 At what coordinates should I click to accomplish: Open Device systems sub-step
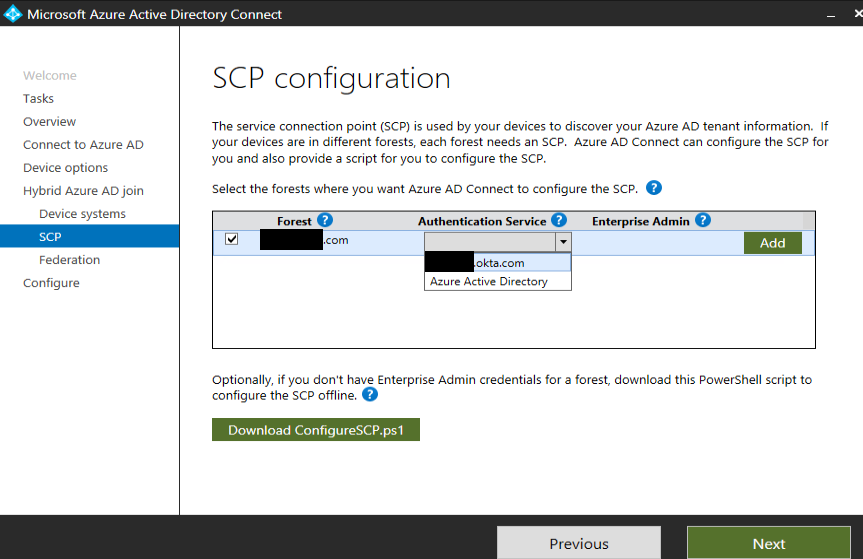(82, 214)
